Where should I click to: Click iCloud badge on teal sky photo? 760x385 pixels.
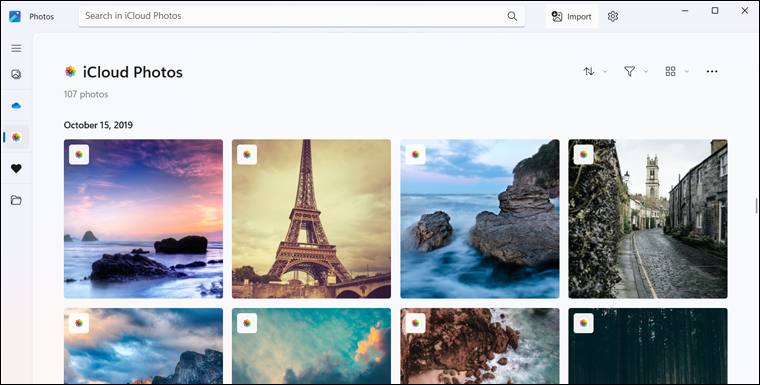coord(247,323)
